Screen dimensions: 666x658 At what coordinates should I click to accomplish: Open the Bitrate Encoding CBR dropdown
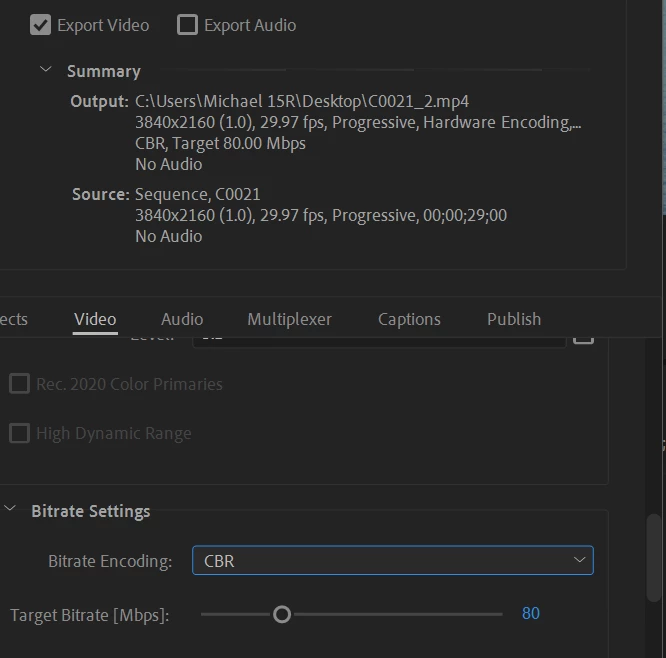[393, 560]
